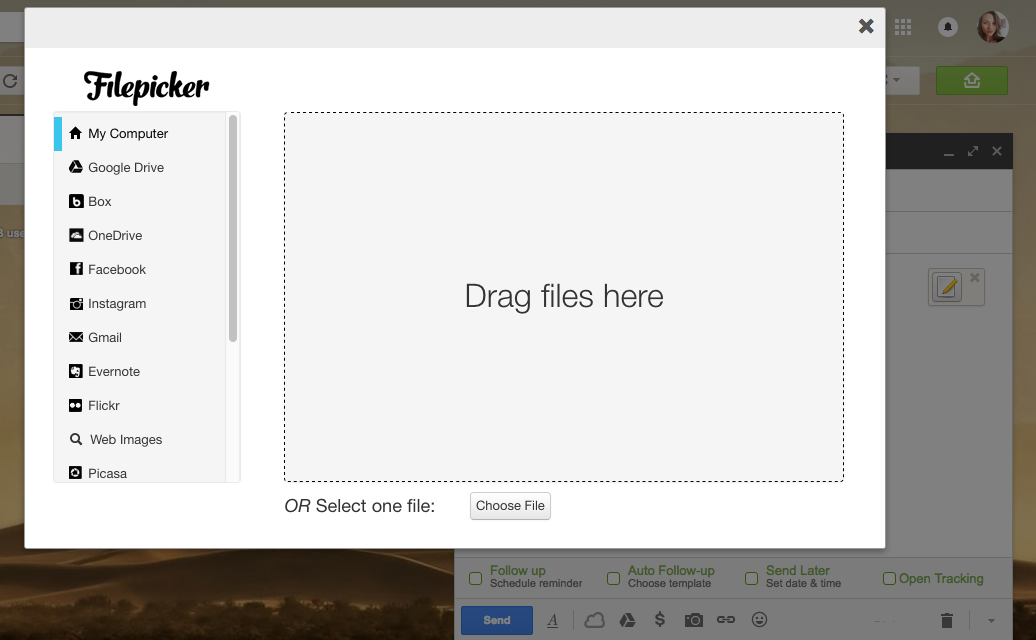The width and height of the screenshot is (1036, 640).
Task: Minimize the compose window
Action: (x=949, y=153)
